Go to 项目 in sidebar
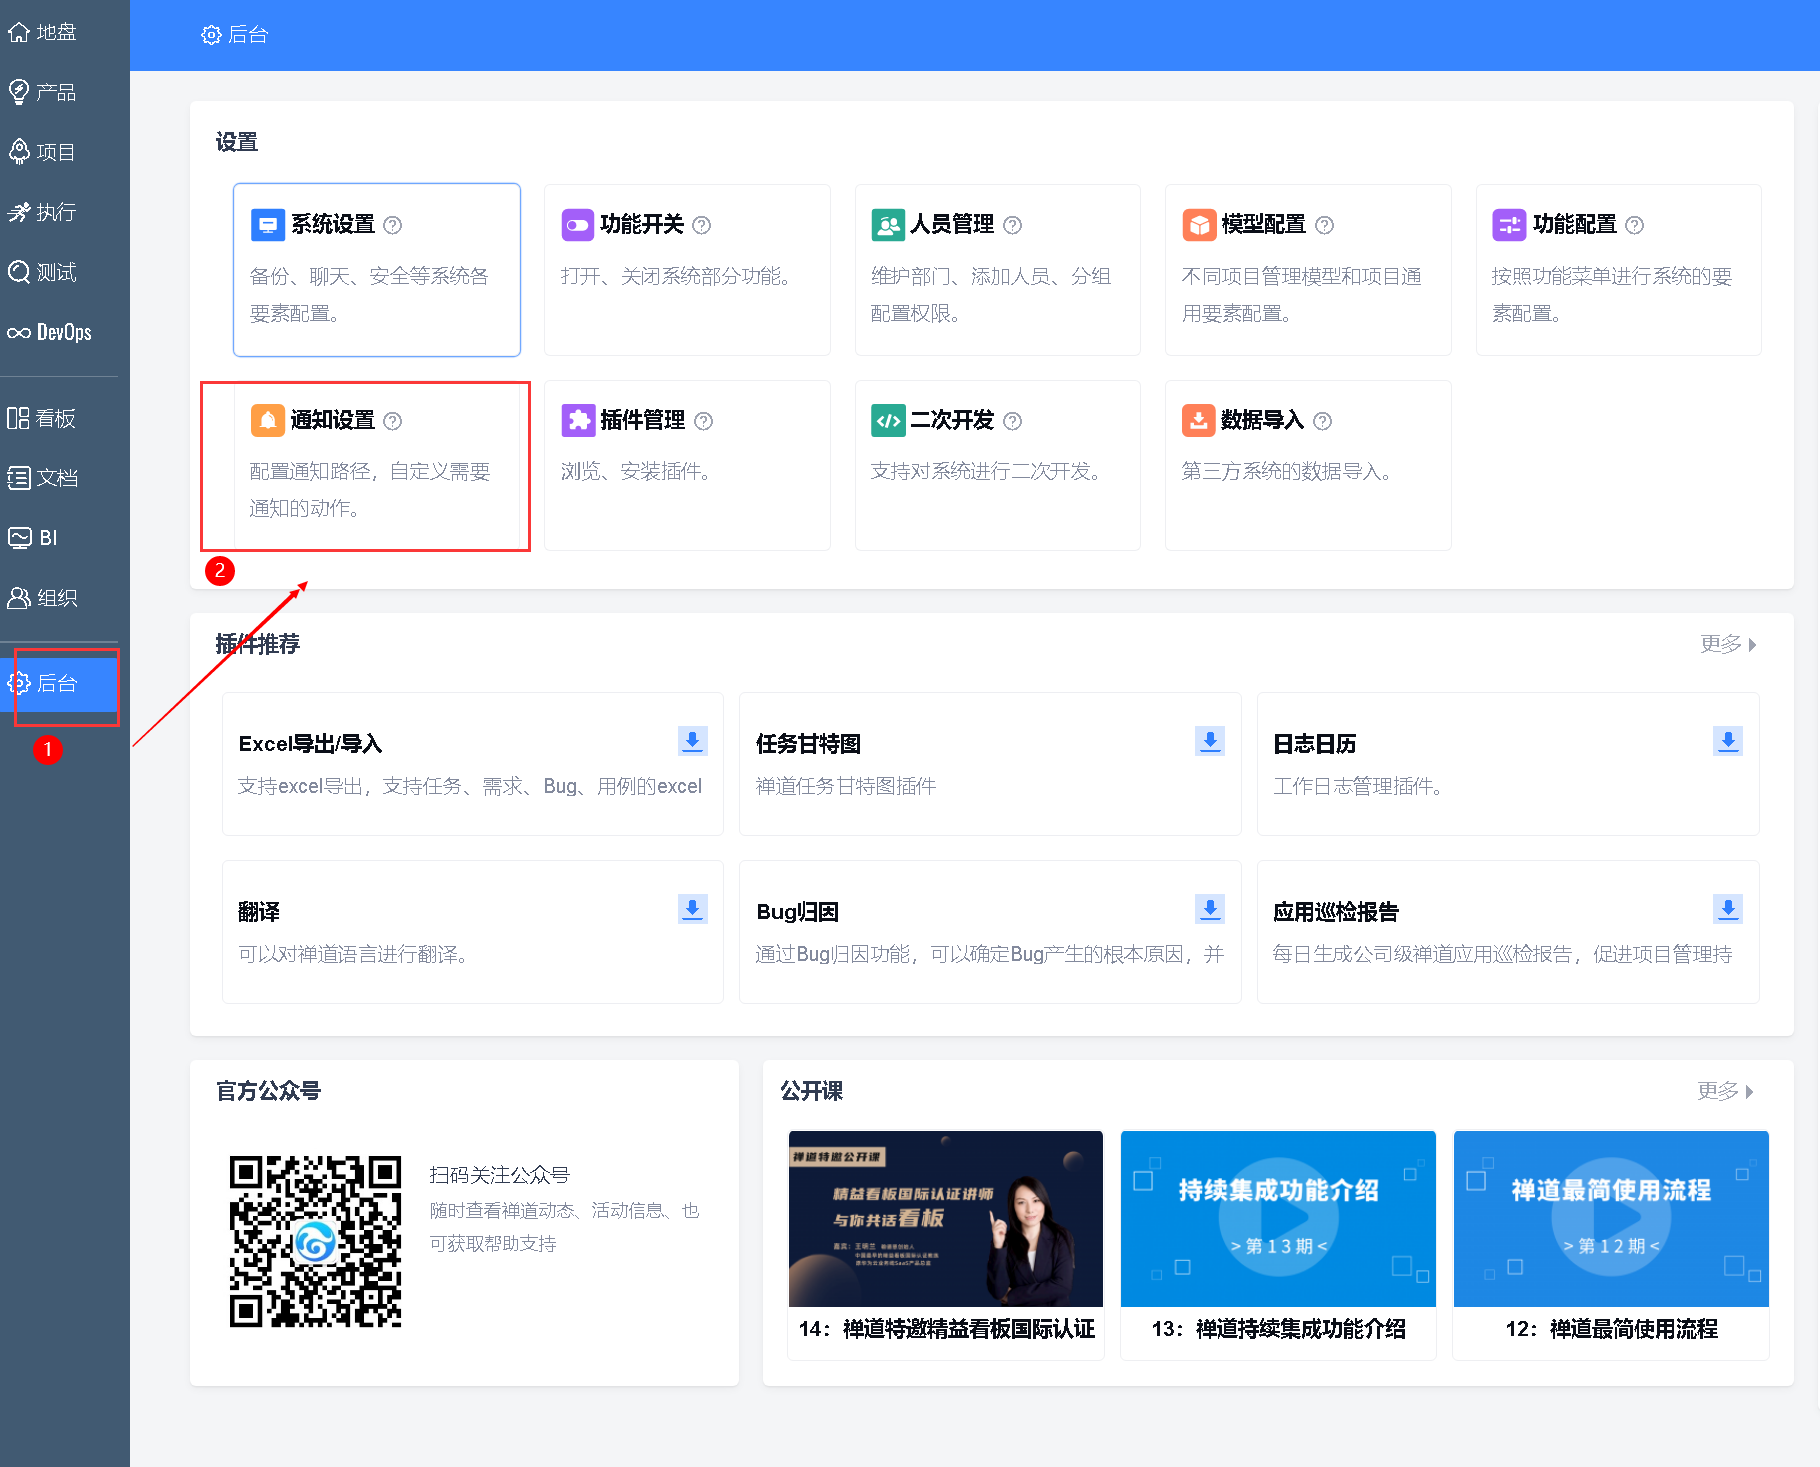Image resolution: width=1820 pixels, height=1467 pixels. point(42,152)
